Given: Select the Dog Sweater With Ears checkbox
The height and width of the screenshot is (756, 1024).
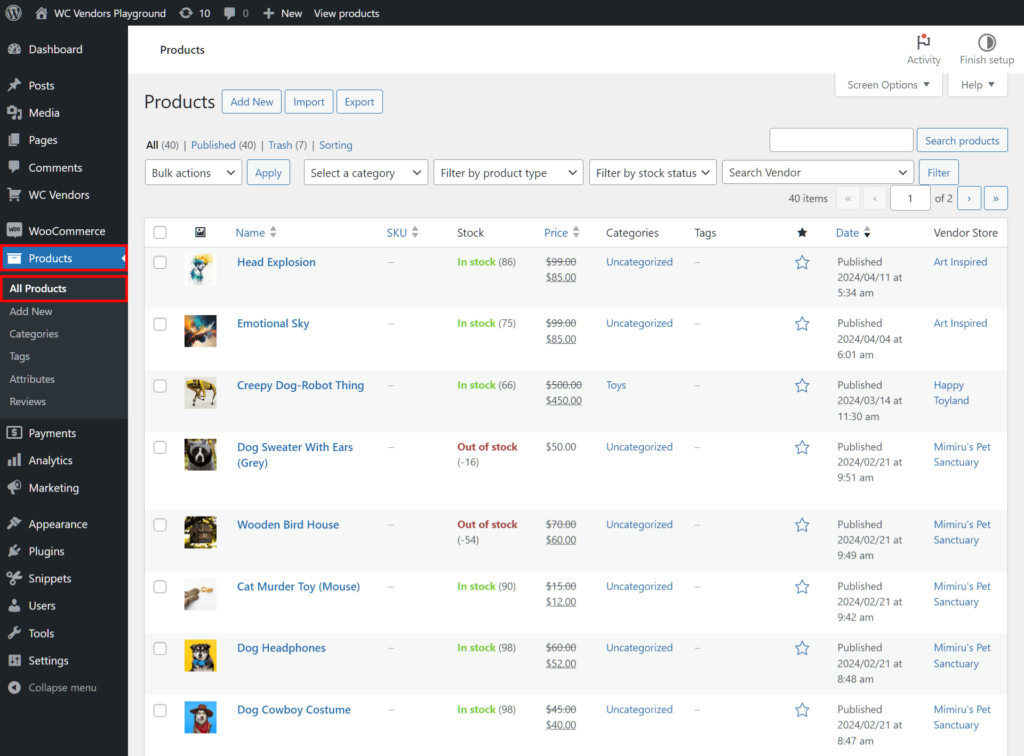Looking at the screenshot, I should [x=160, y=447].
